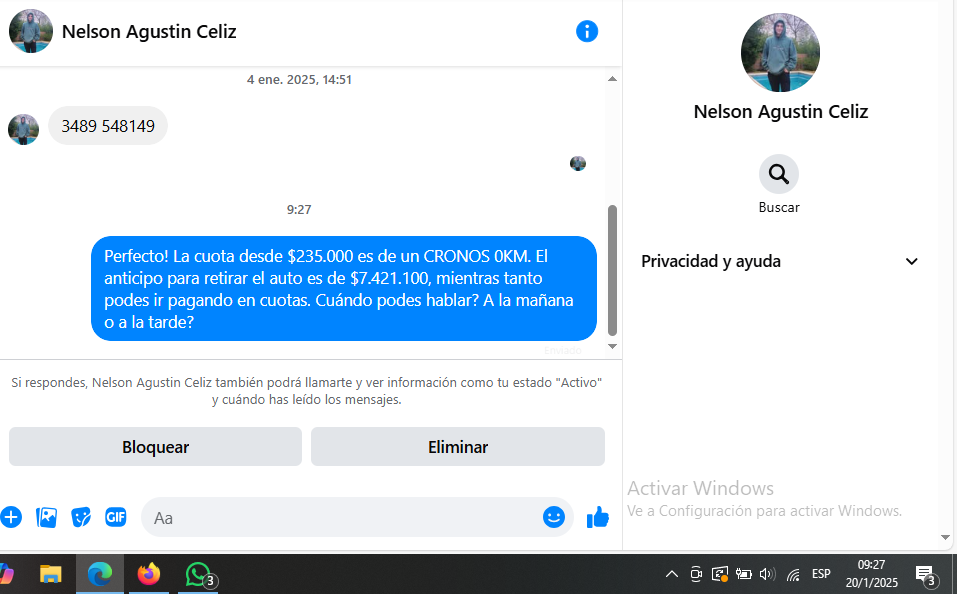Screen dimensions: 957x594
Task: Open Nelson Agustin Celiz's large profile picture
Action: click(780, 52)
